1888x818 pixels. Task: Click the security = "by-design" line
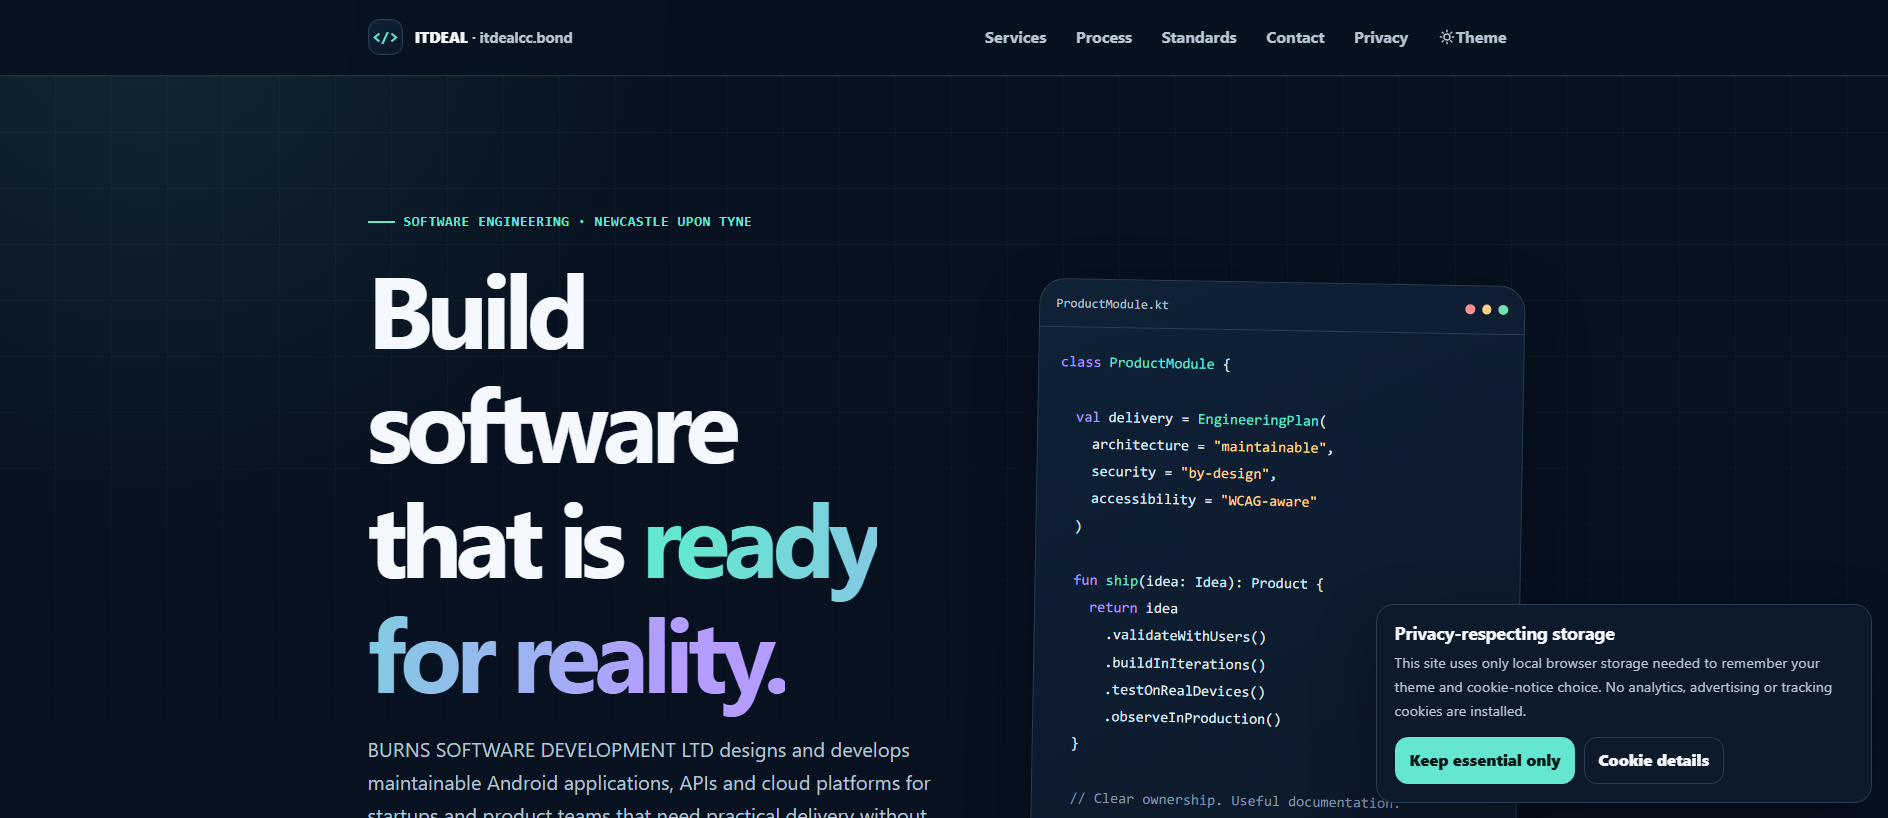pos(1183,472)
